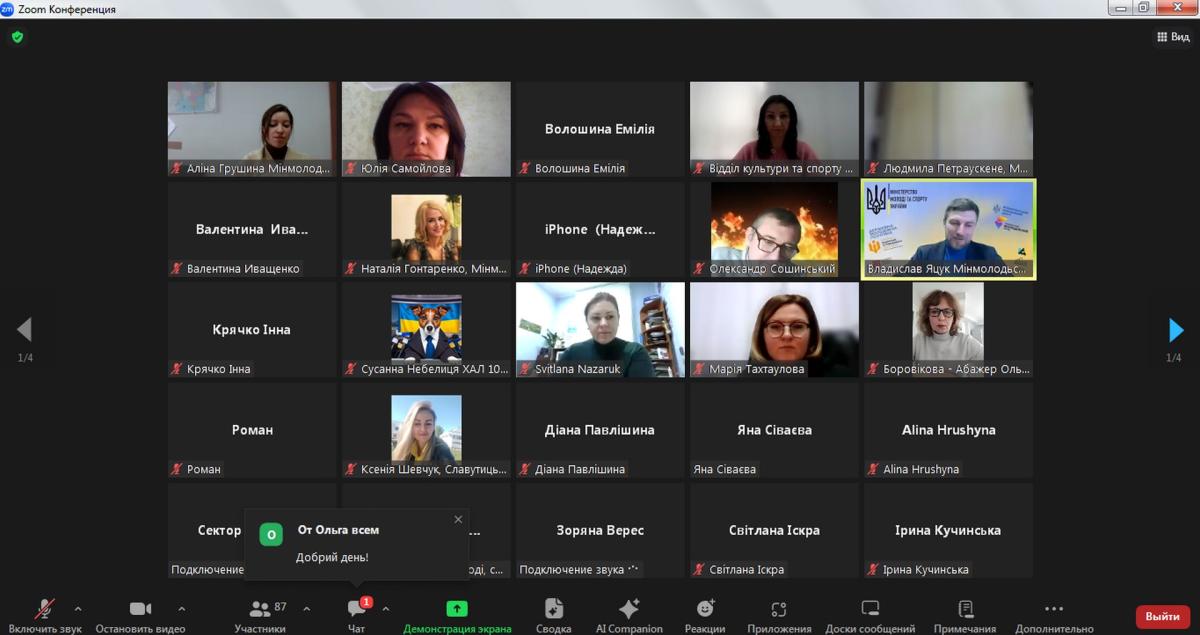Click the red Выйти leave button
Image resolution: width=1200 pixels, height=635 pixels.
point(1163,617)
